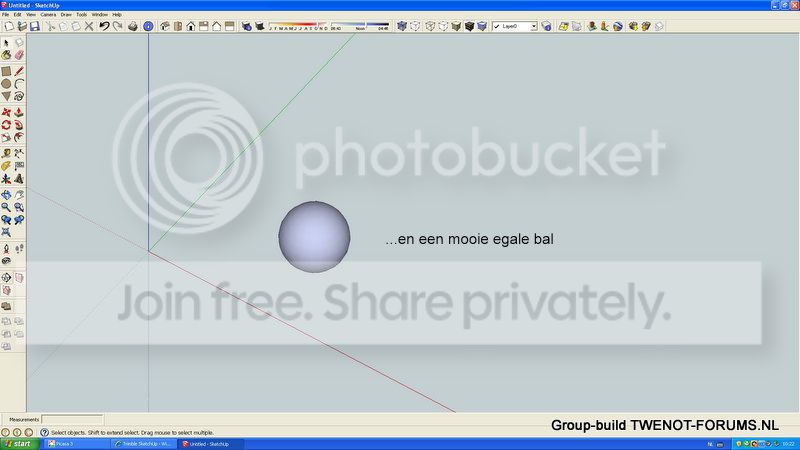Click the Zoom Extents tool
The image size is (800, 450).
(6, 233)
